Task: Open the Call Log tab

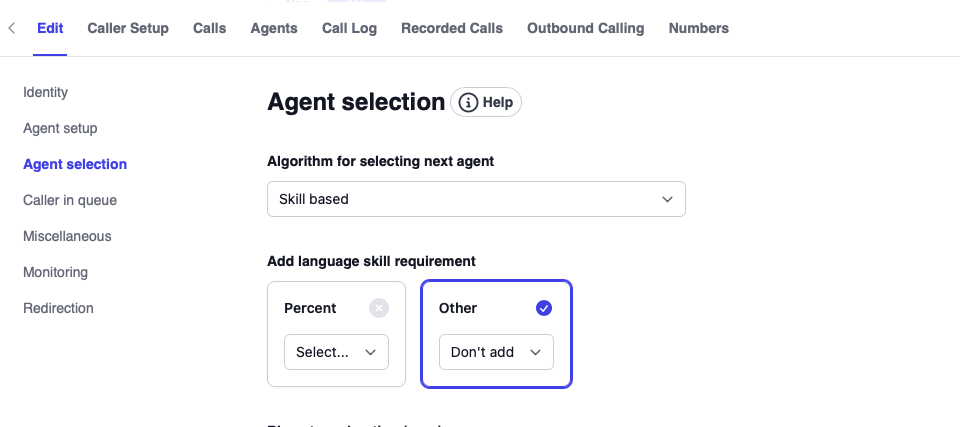Action: (349, 28)
